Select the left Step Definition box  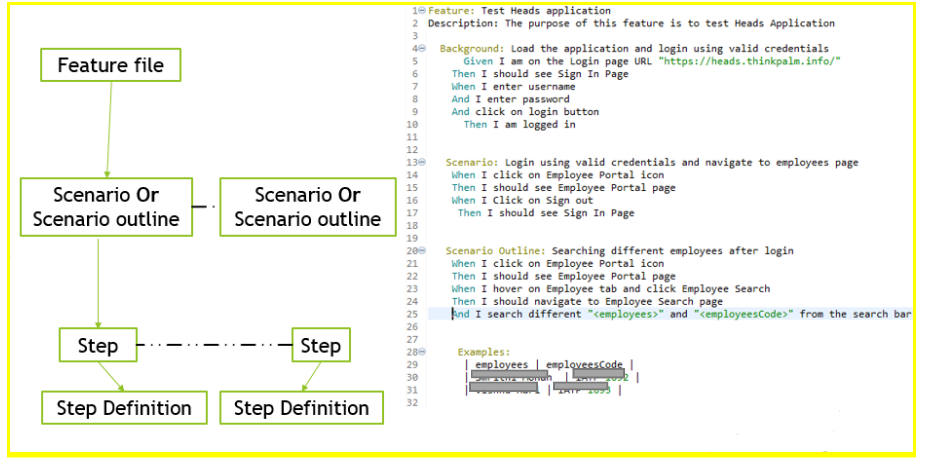[123, 407]
